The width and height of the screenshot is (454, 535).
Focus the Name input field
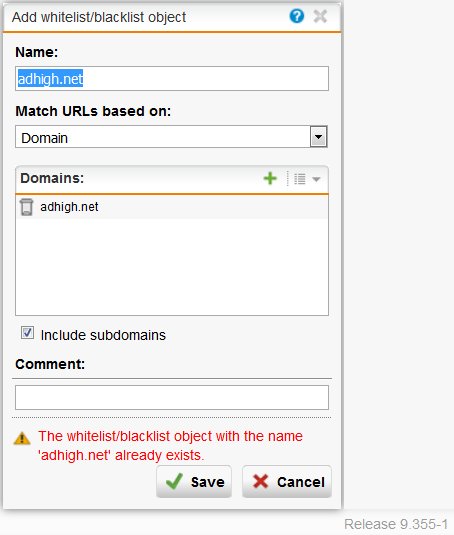tap(172, 79)
